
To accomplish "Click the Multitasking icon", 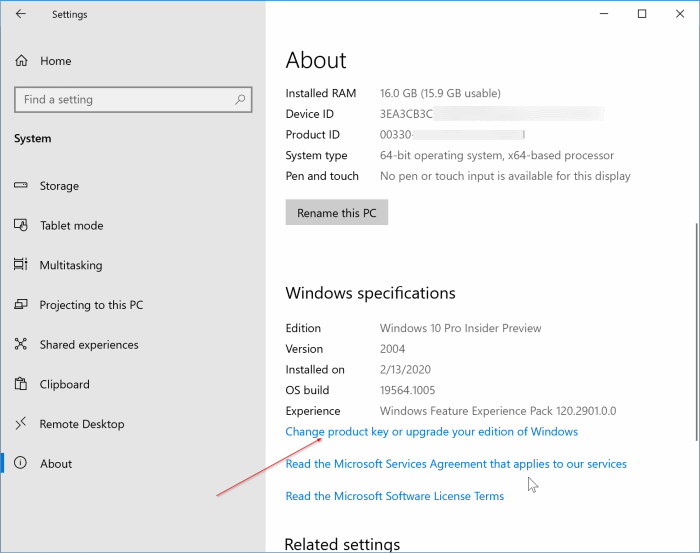I will coord(21,264).
